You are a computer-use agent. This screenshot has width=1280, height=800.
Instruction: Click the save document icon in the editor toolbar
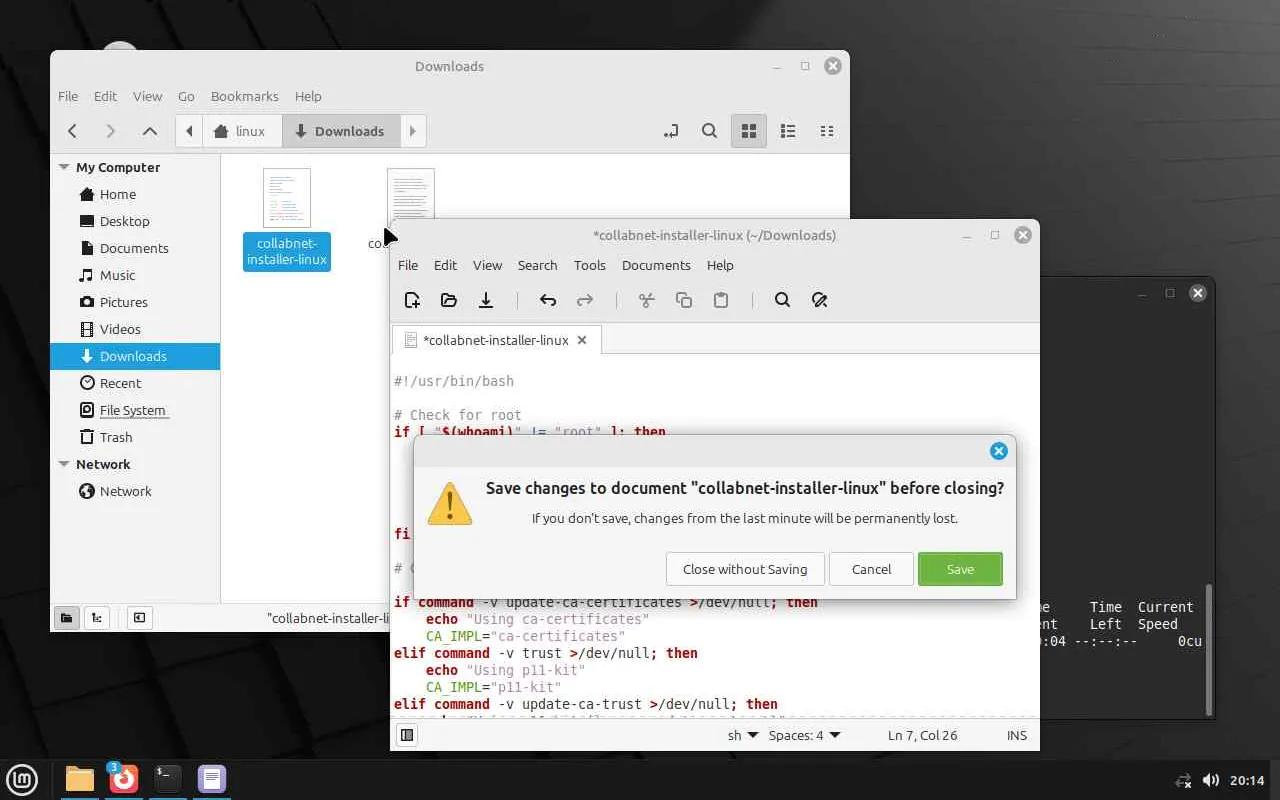(486, 300)
